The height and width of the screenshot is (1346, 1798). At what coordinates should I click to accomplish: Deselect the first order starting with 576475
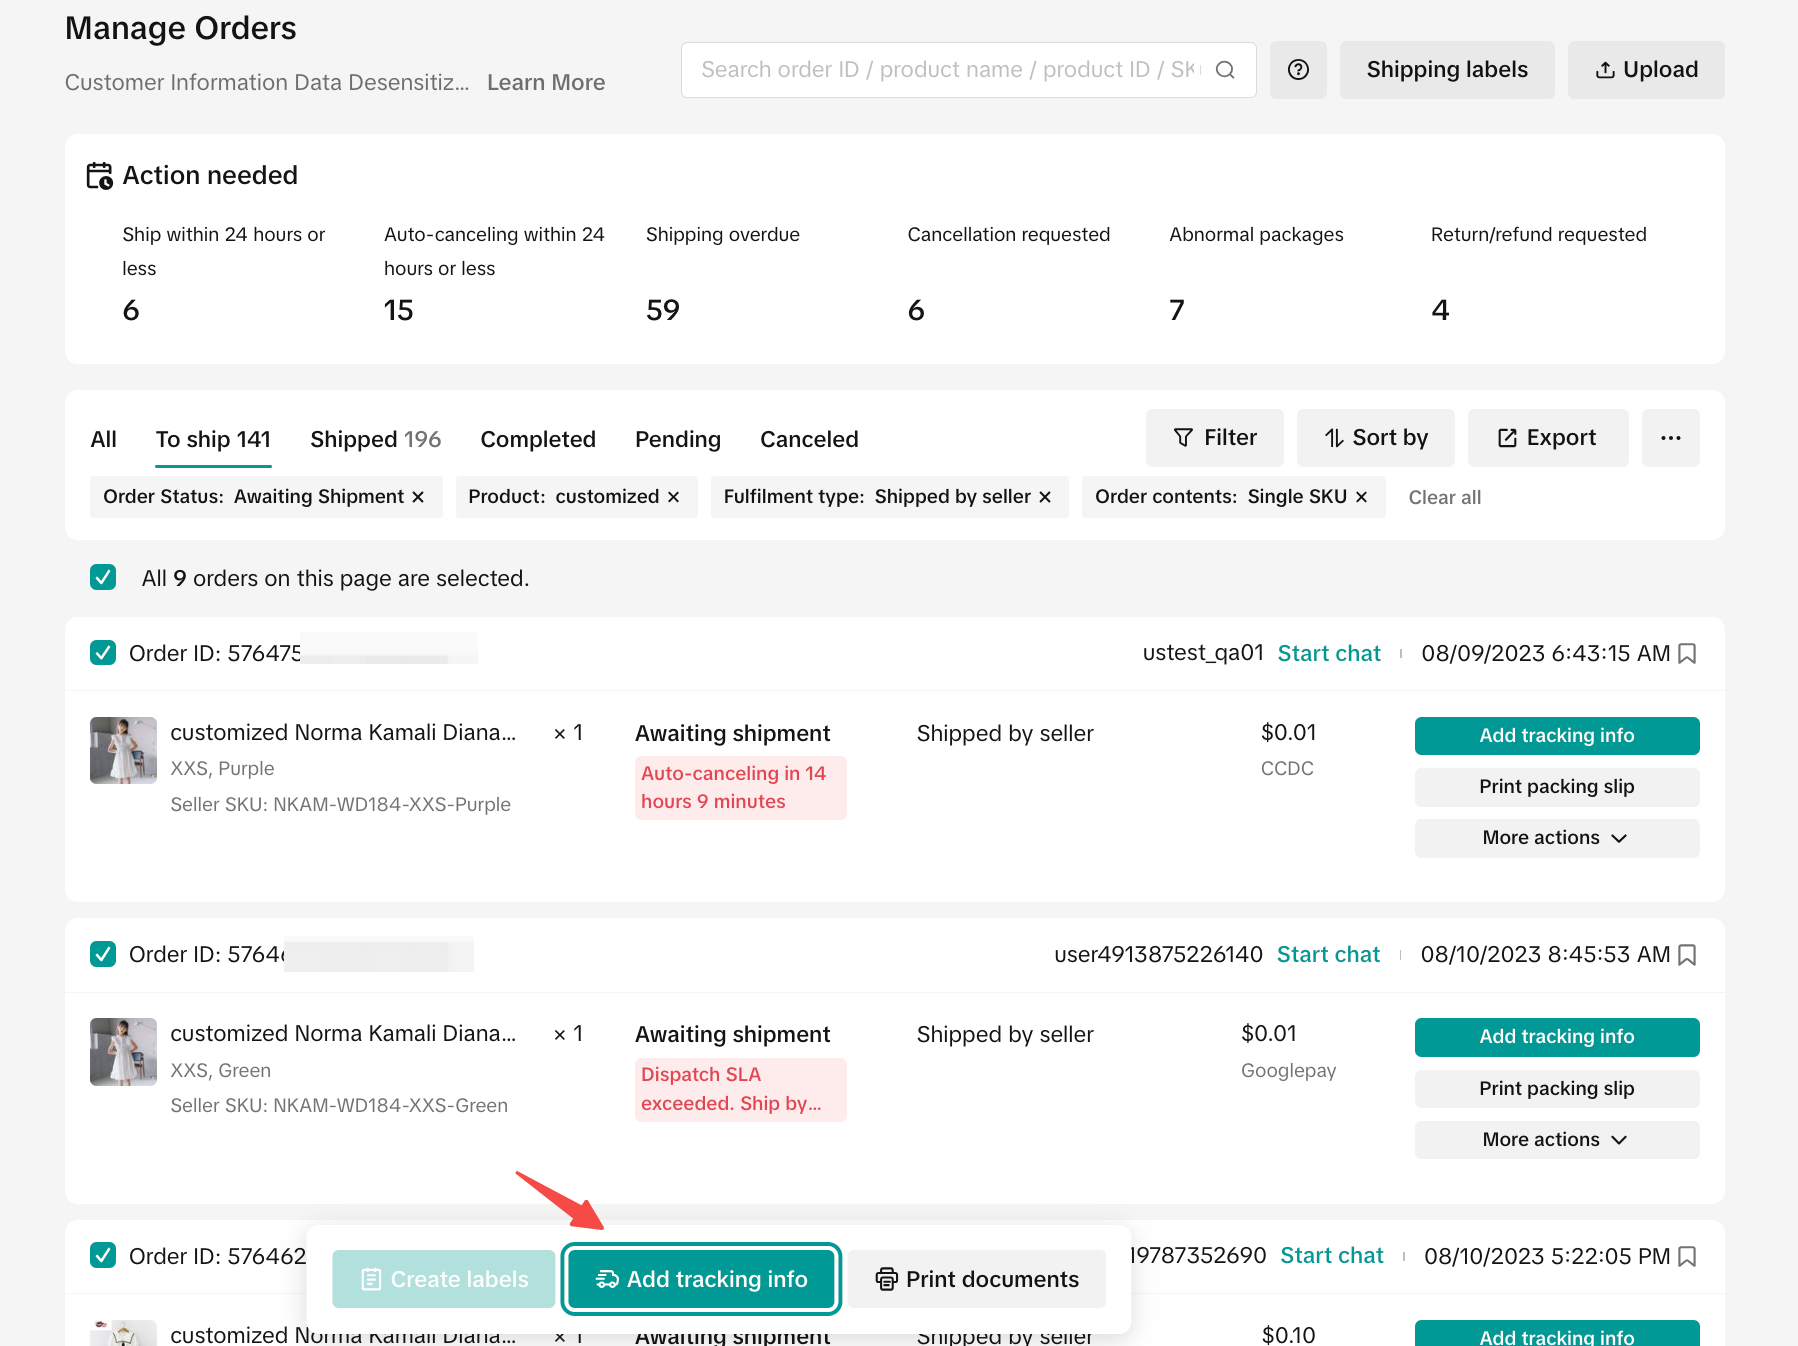pyautogui.click(x=103, y=653)
